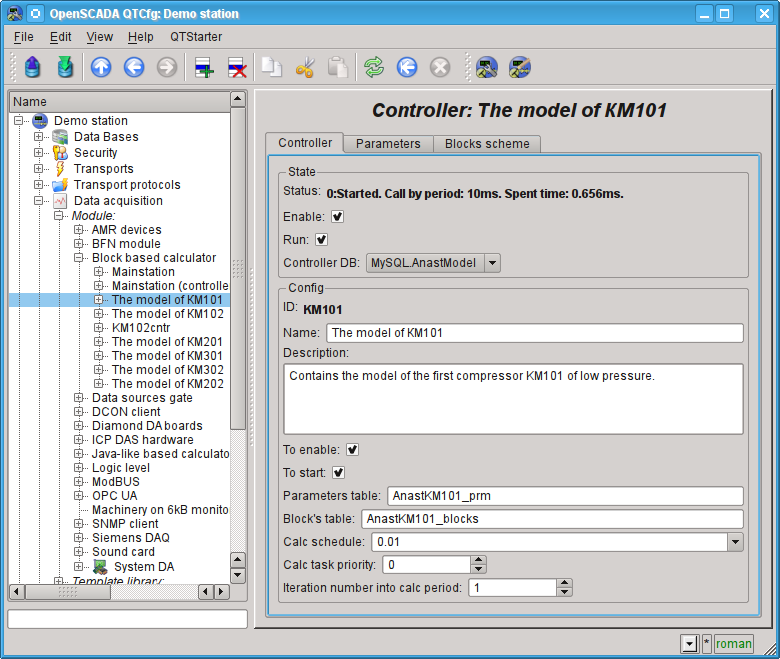Click the tree horizontal scrollbar thumb

[68, 592]
